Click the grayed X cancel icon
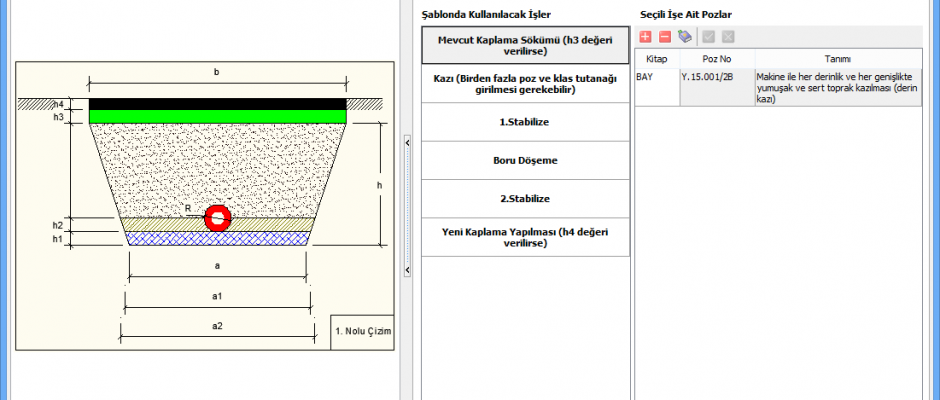940x400 pixels. (728, 37)
